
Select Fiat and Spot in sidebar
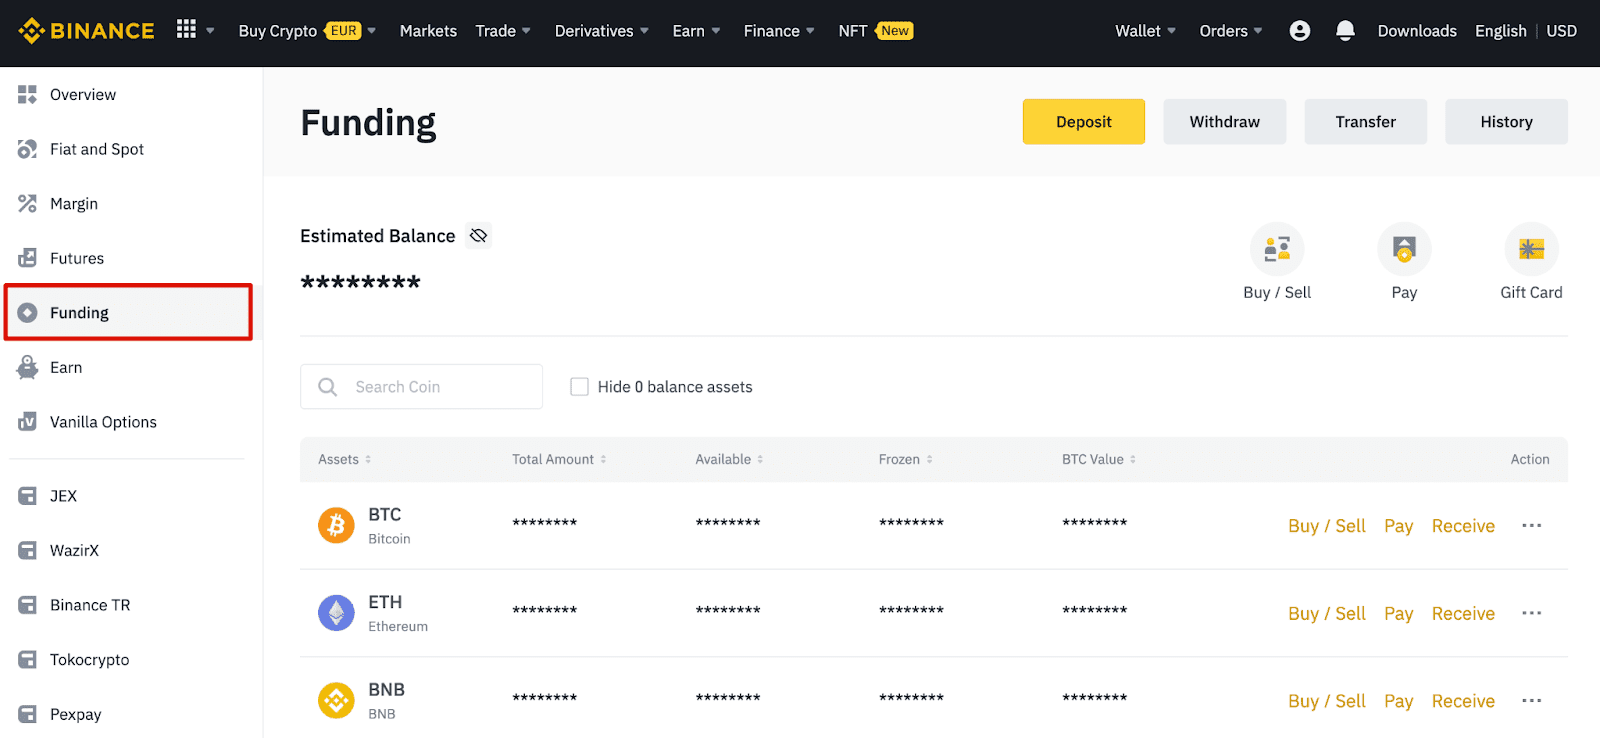pos(97,149)
